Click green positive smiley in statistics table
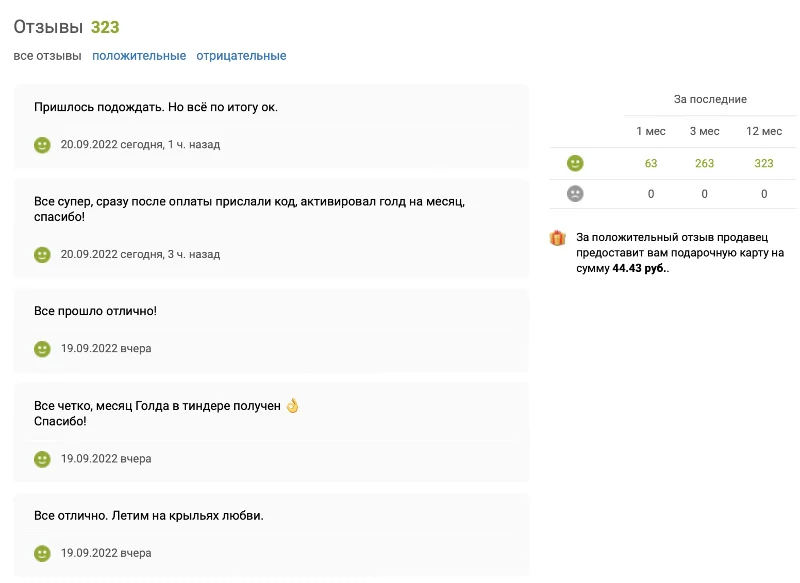Viewport: 800px width, 583px height. [575, 163]
